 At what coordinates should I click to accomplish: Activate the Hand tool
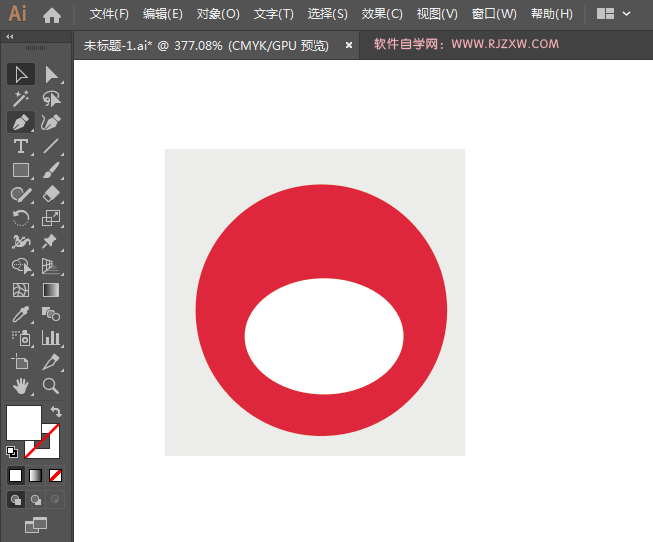coord(21,386)
